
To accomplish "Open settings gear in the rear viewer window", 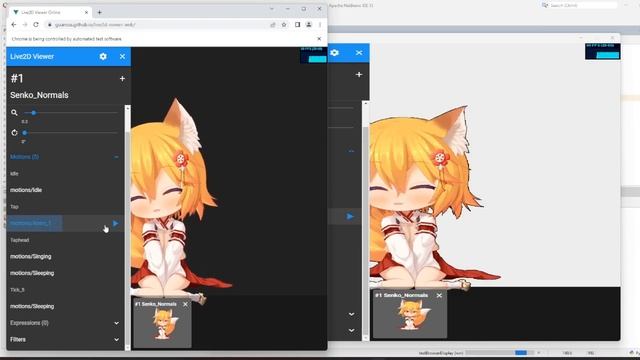I will click(335, 53).
